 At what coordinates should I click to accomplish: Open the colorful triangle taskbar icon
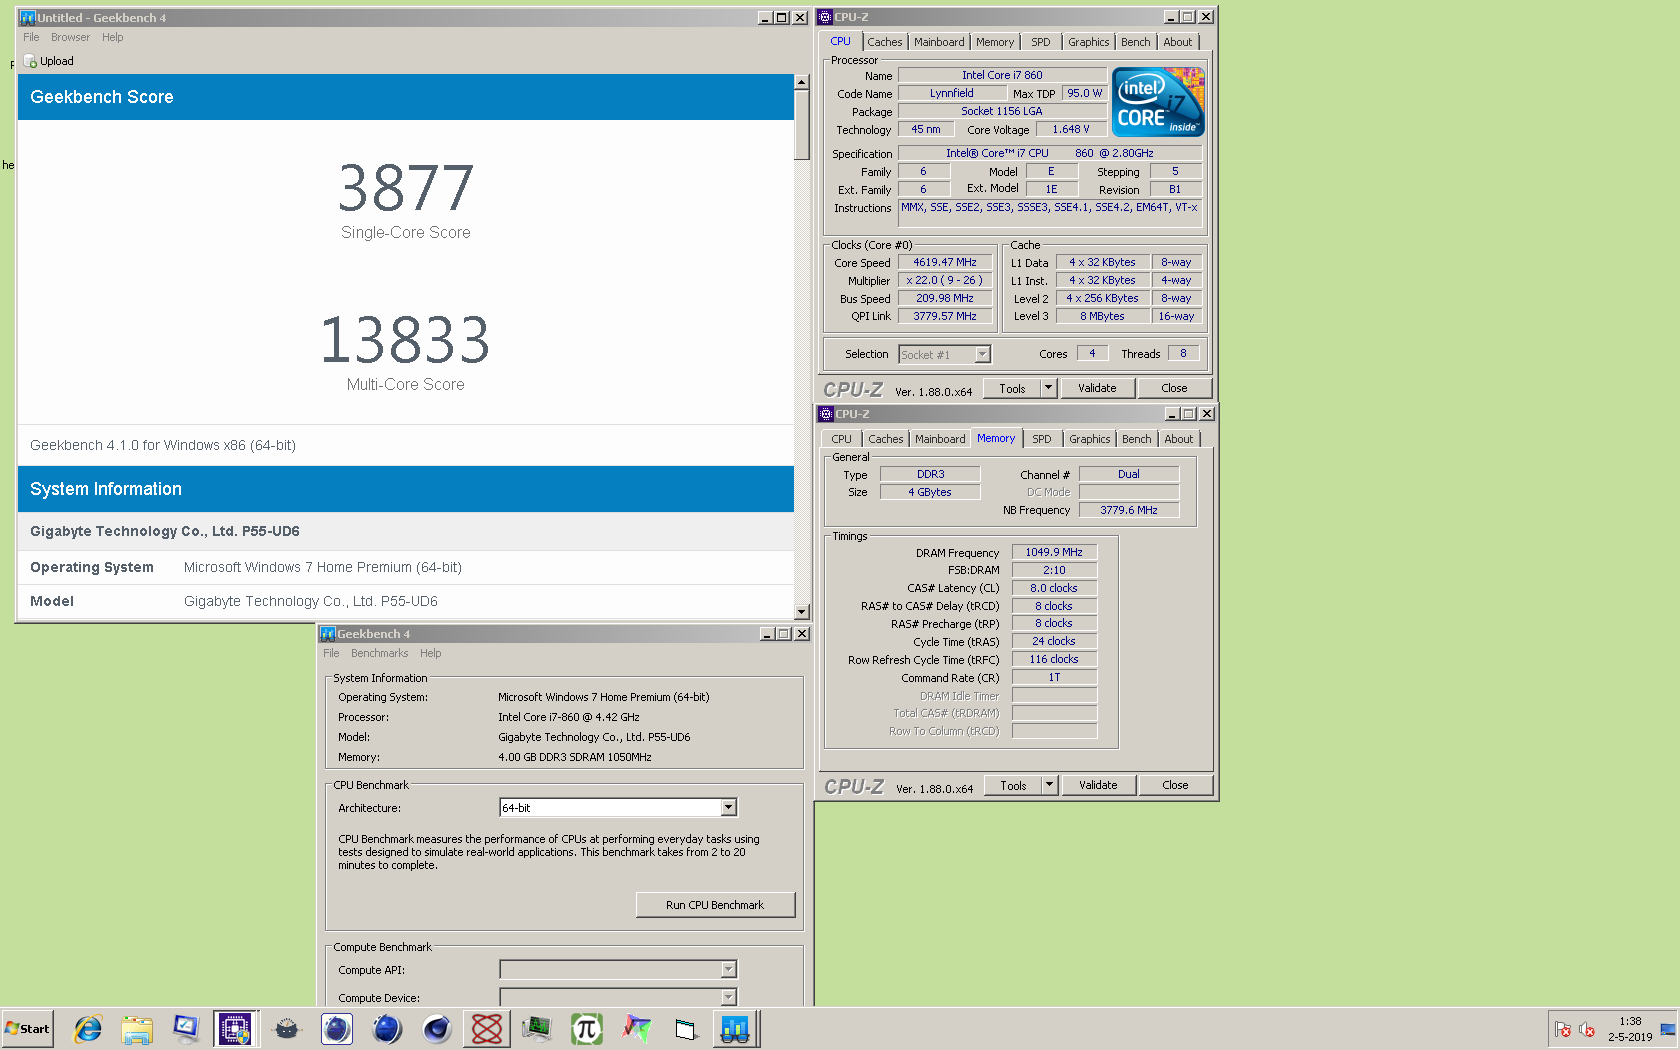tap(636, 1028)
